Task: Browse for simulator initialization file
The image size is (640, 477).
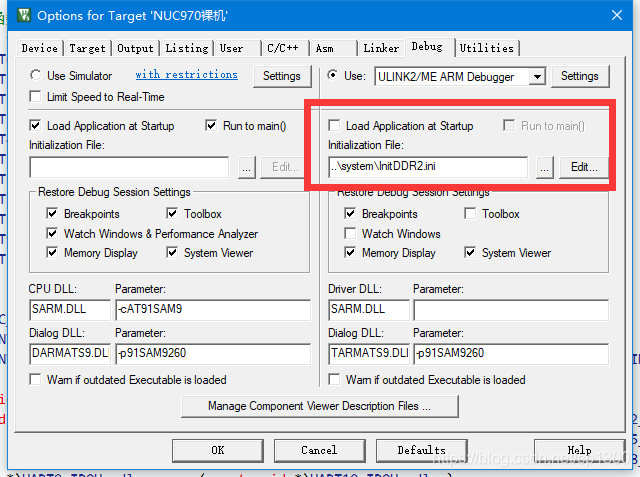Action: click(247, 167)
